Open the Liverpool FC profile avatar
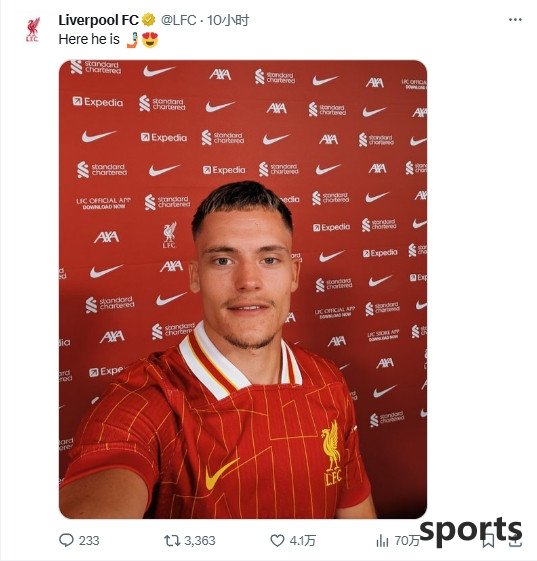 click(x=33, y=29)
